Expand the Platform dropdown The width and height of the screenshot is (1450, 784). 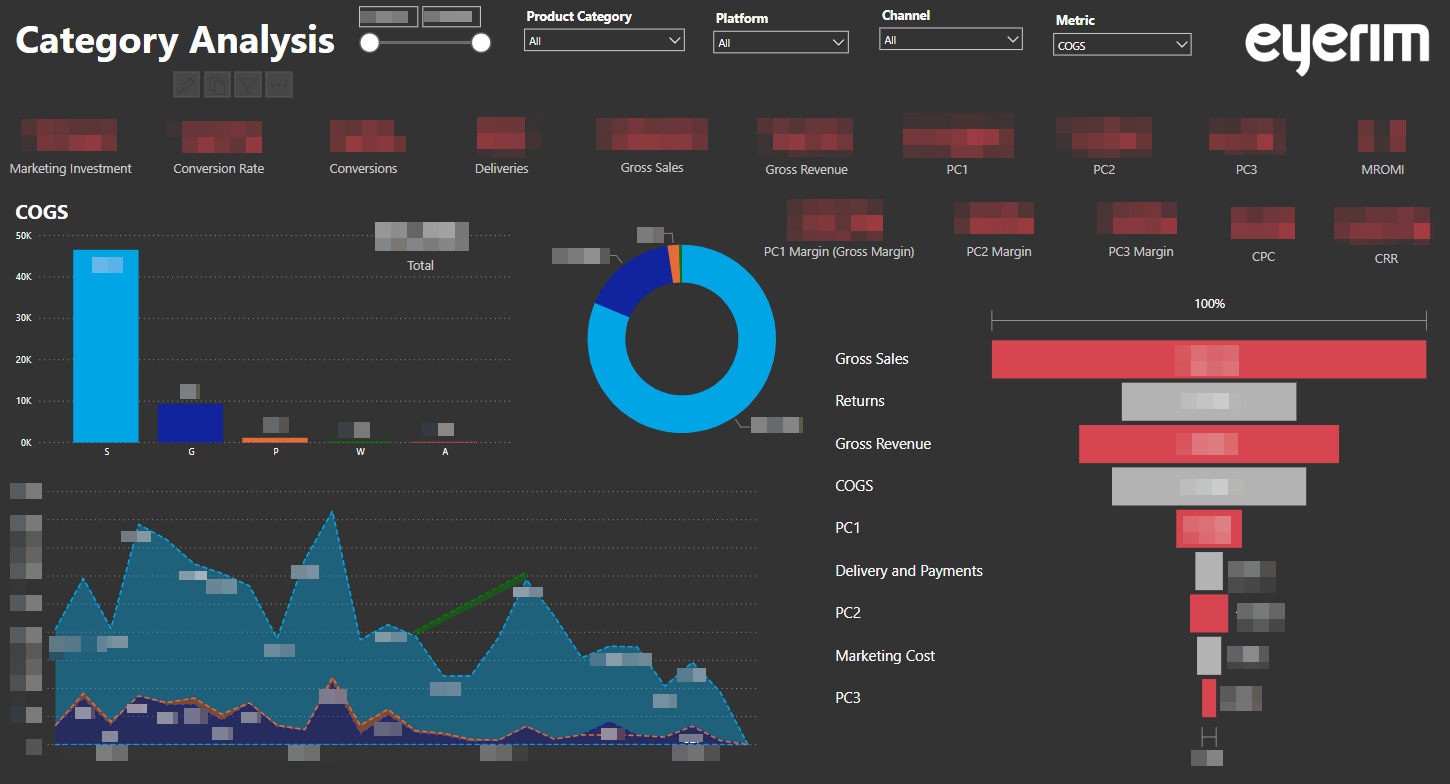pyautogui.click(x=781, y=43)
